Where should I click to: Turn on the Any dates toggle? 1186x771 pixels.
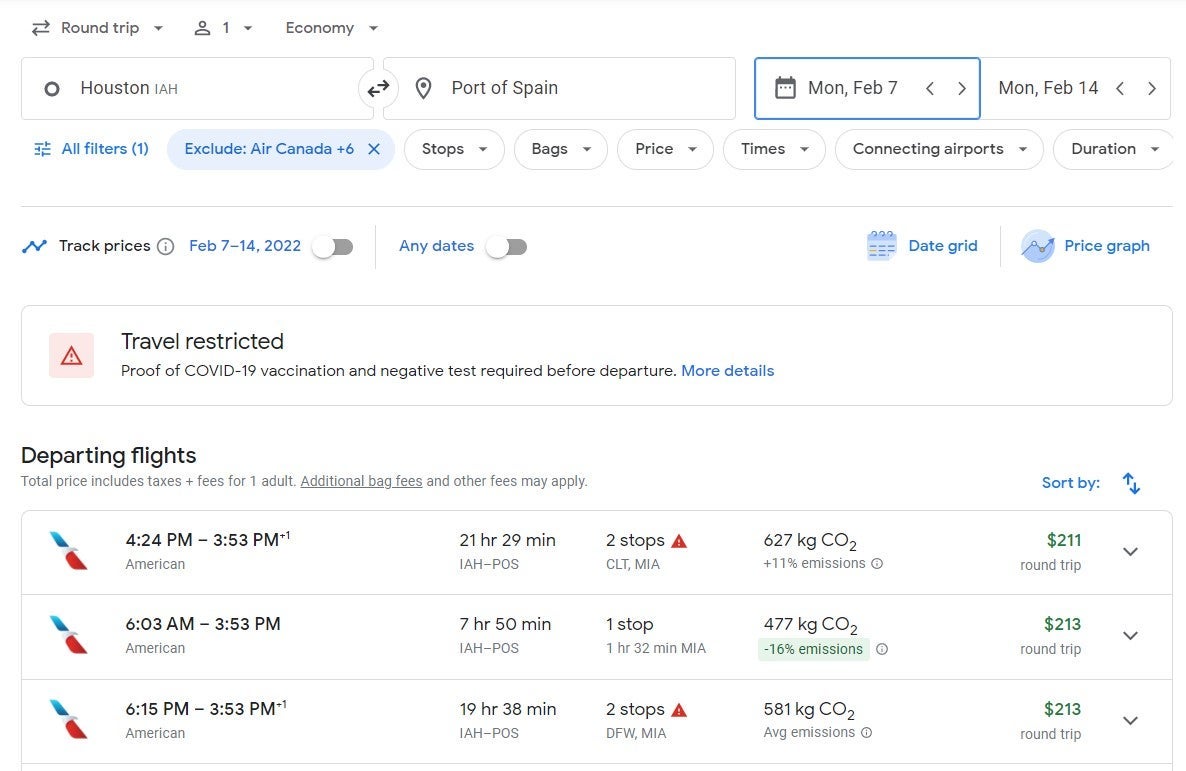click(x=506, y=247)
